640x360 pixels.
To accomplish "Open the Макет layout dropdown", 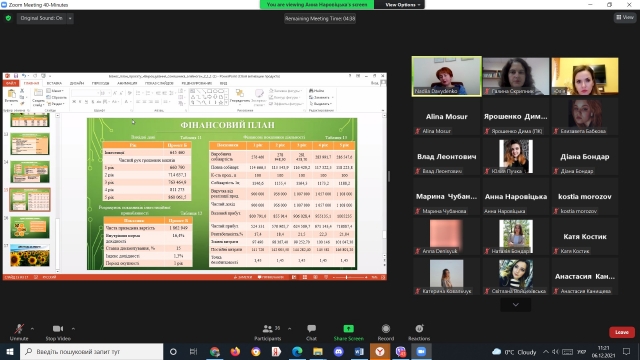I will pyautogui.click(x=55, y=91).
